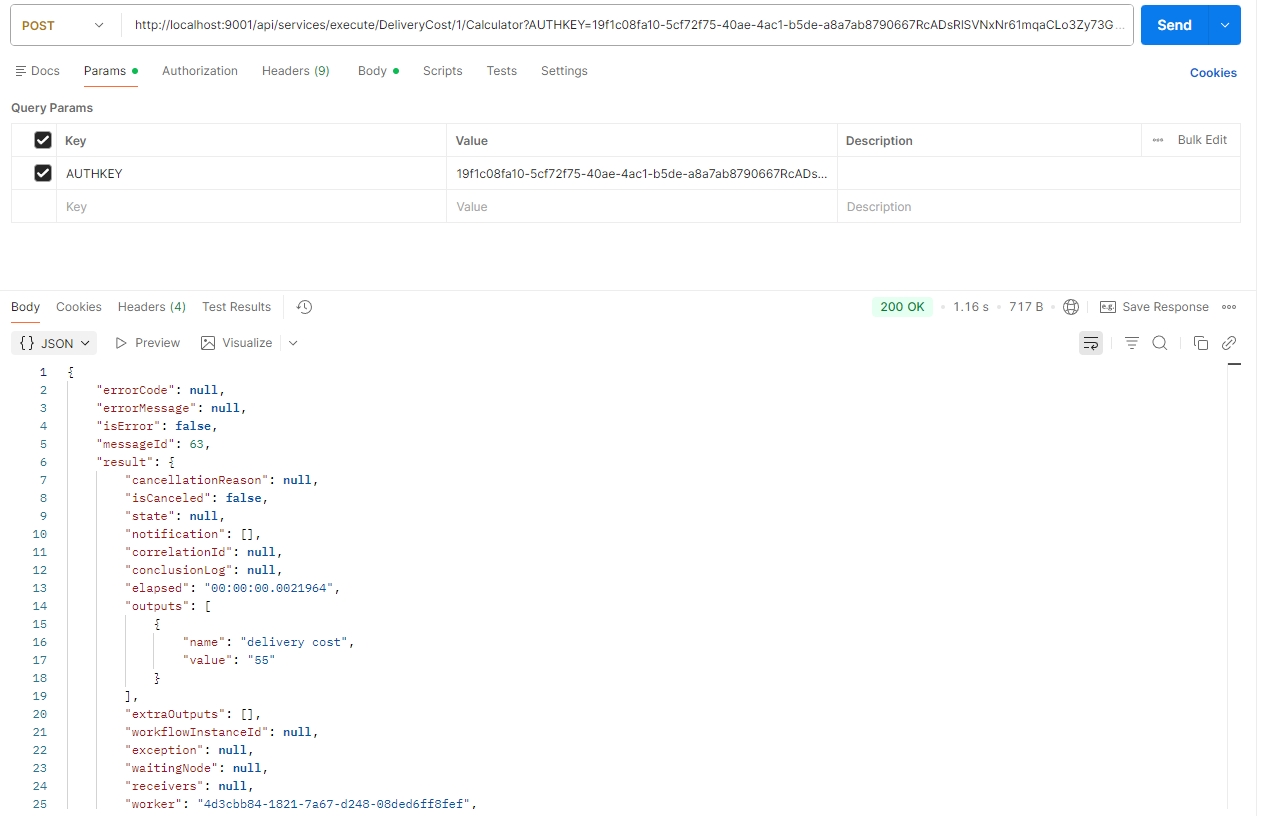Image resolution: width=1270 pixels, height=816 pixels.
Task: Uncheck the AUTHKEY parameter checkbox
Action: point(43,173)
